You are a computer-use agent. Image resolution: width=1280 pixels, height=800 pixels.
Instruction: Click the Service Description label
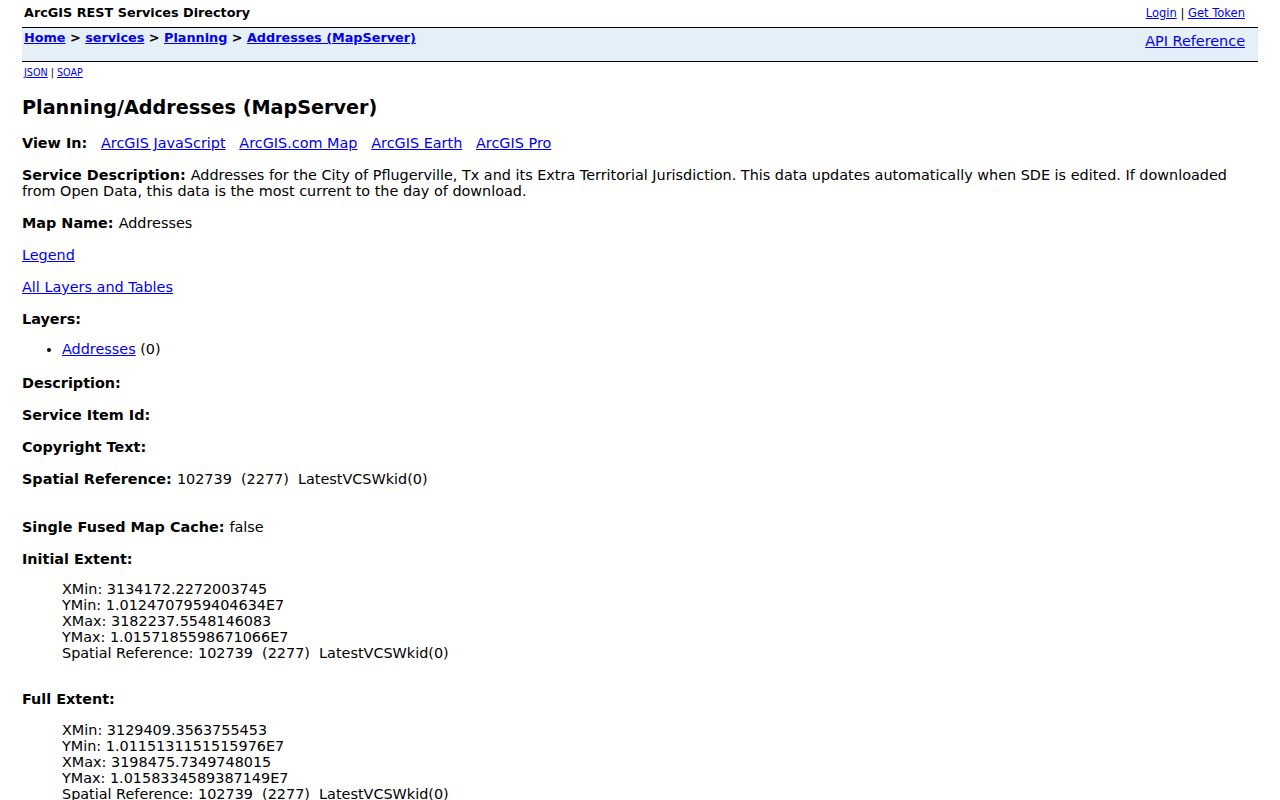coord(104,175)
